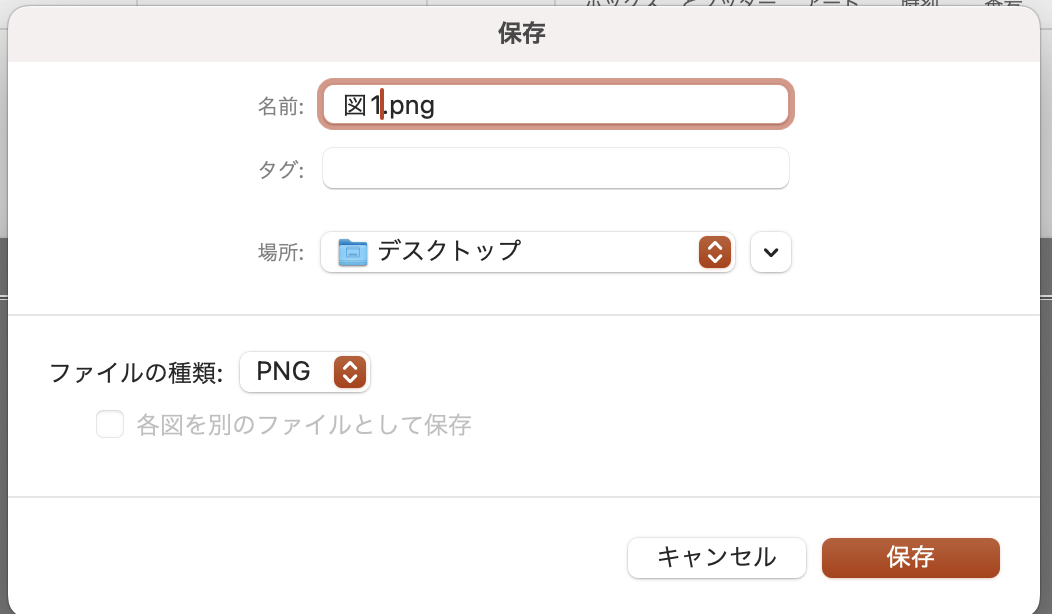Click inside the タグ field
Screen dimensions: 1052x614
[555, 168]
